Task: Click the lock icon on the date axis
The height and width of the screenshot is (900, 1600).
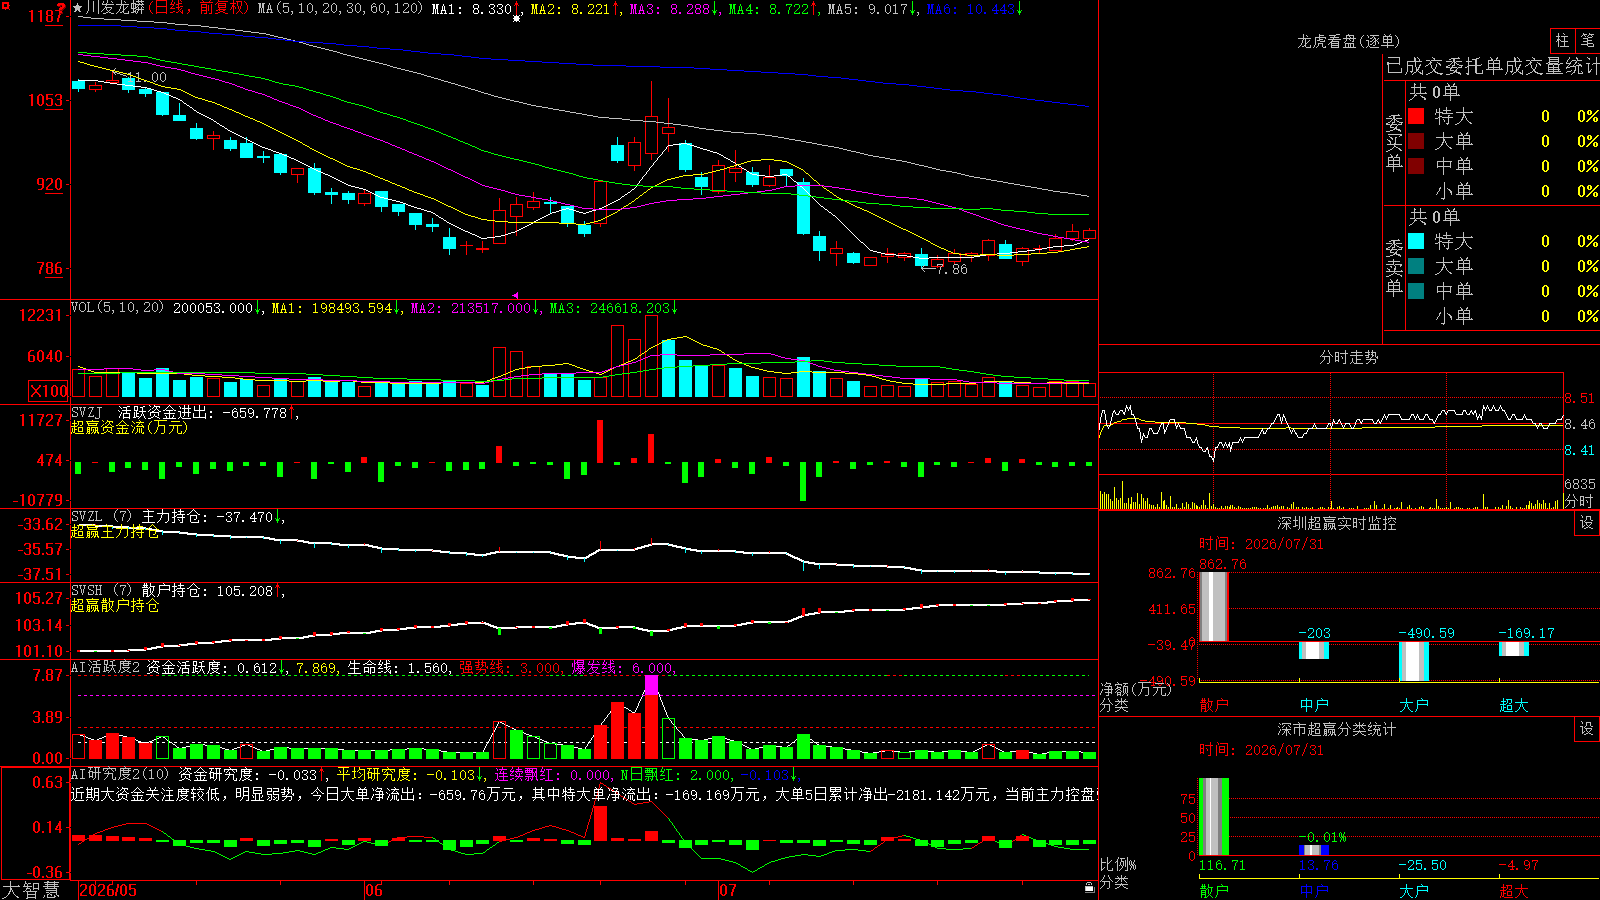Action: [x=1089, y=888]
